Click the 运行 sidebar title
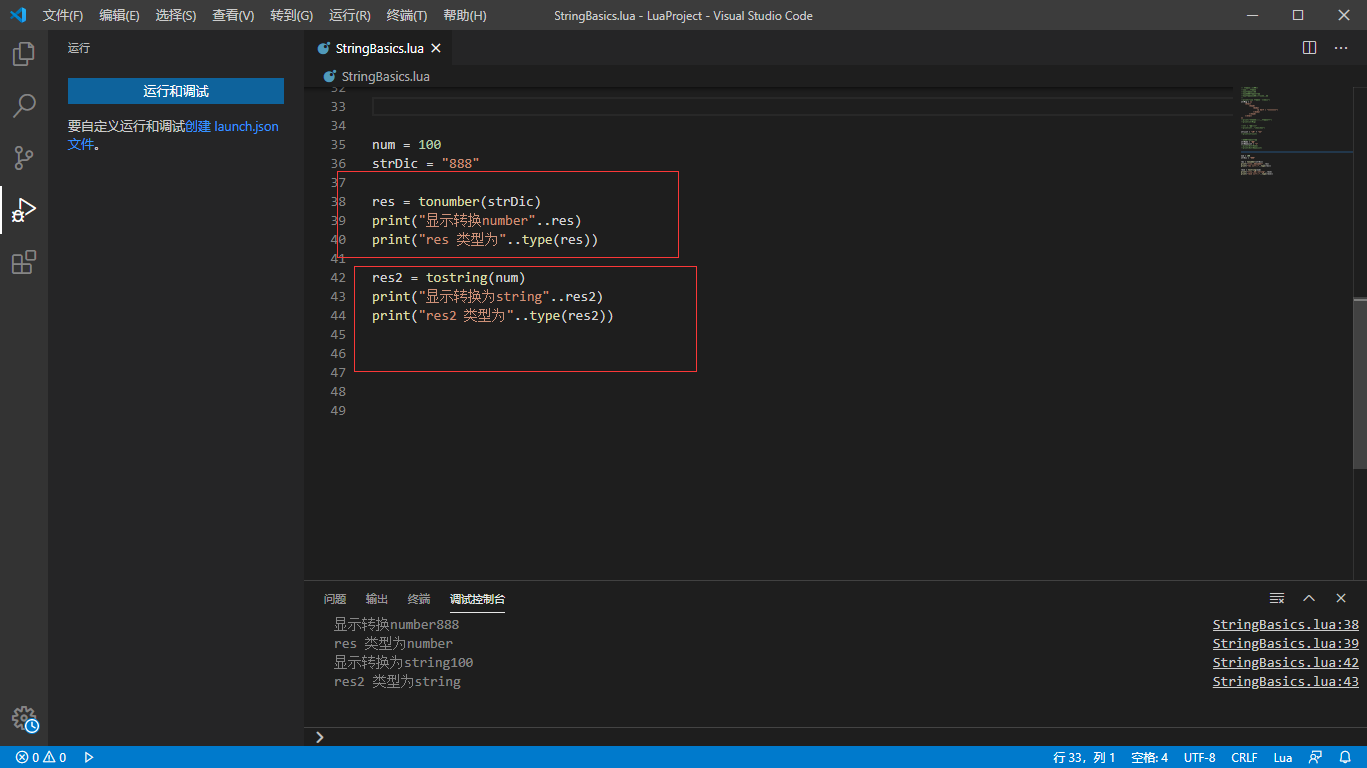 click(x=79, y=48)
